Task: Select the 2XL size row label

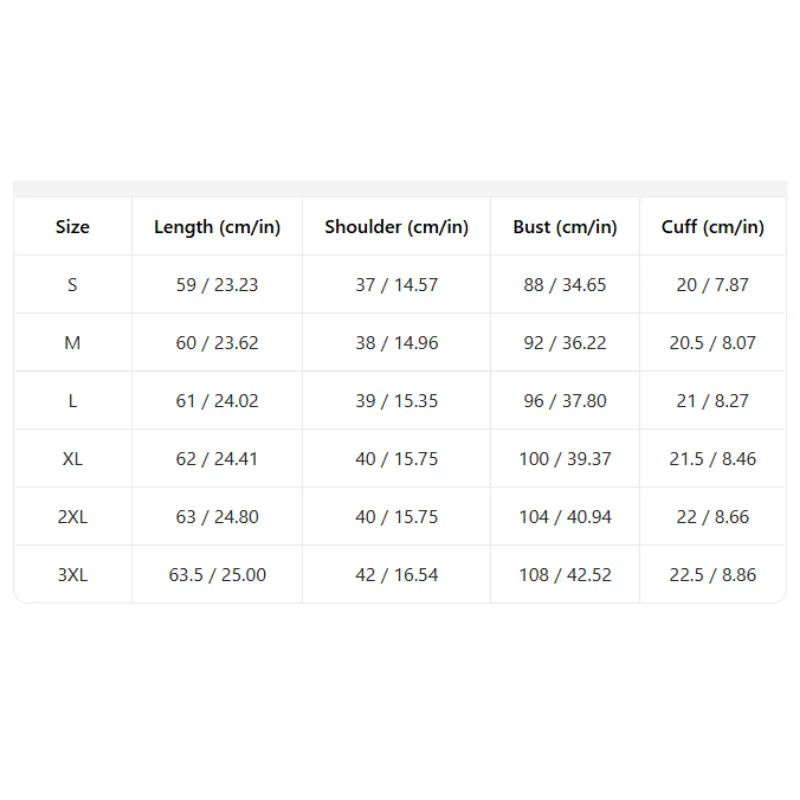Action: 72,517
